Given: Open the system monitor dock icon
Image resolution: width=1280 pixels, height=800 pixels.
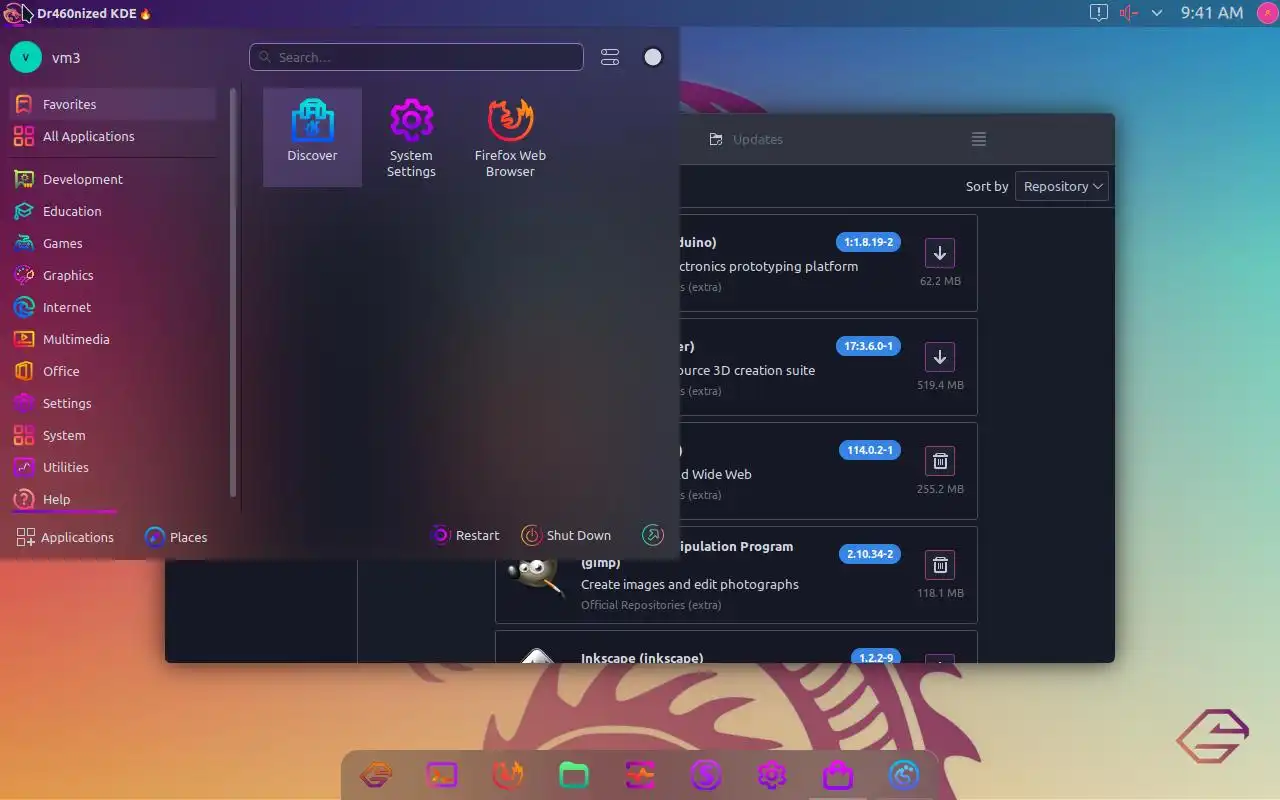Looking at the screenshot, I should click(x=640, y=775).
